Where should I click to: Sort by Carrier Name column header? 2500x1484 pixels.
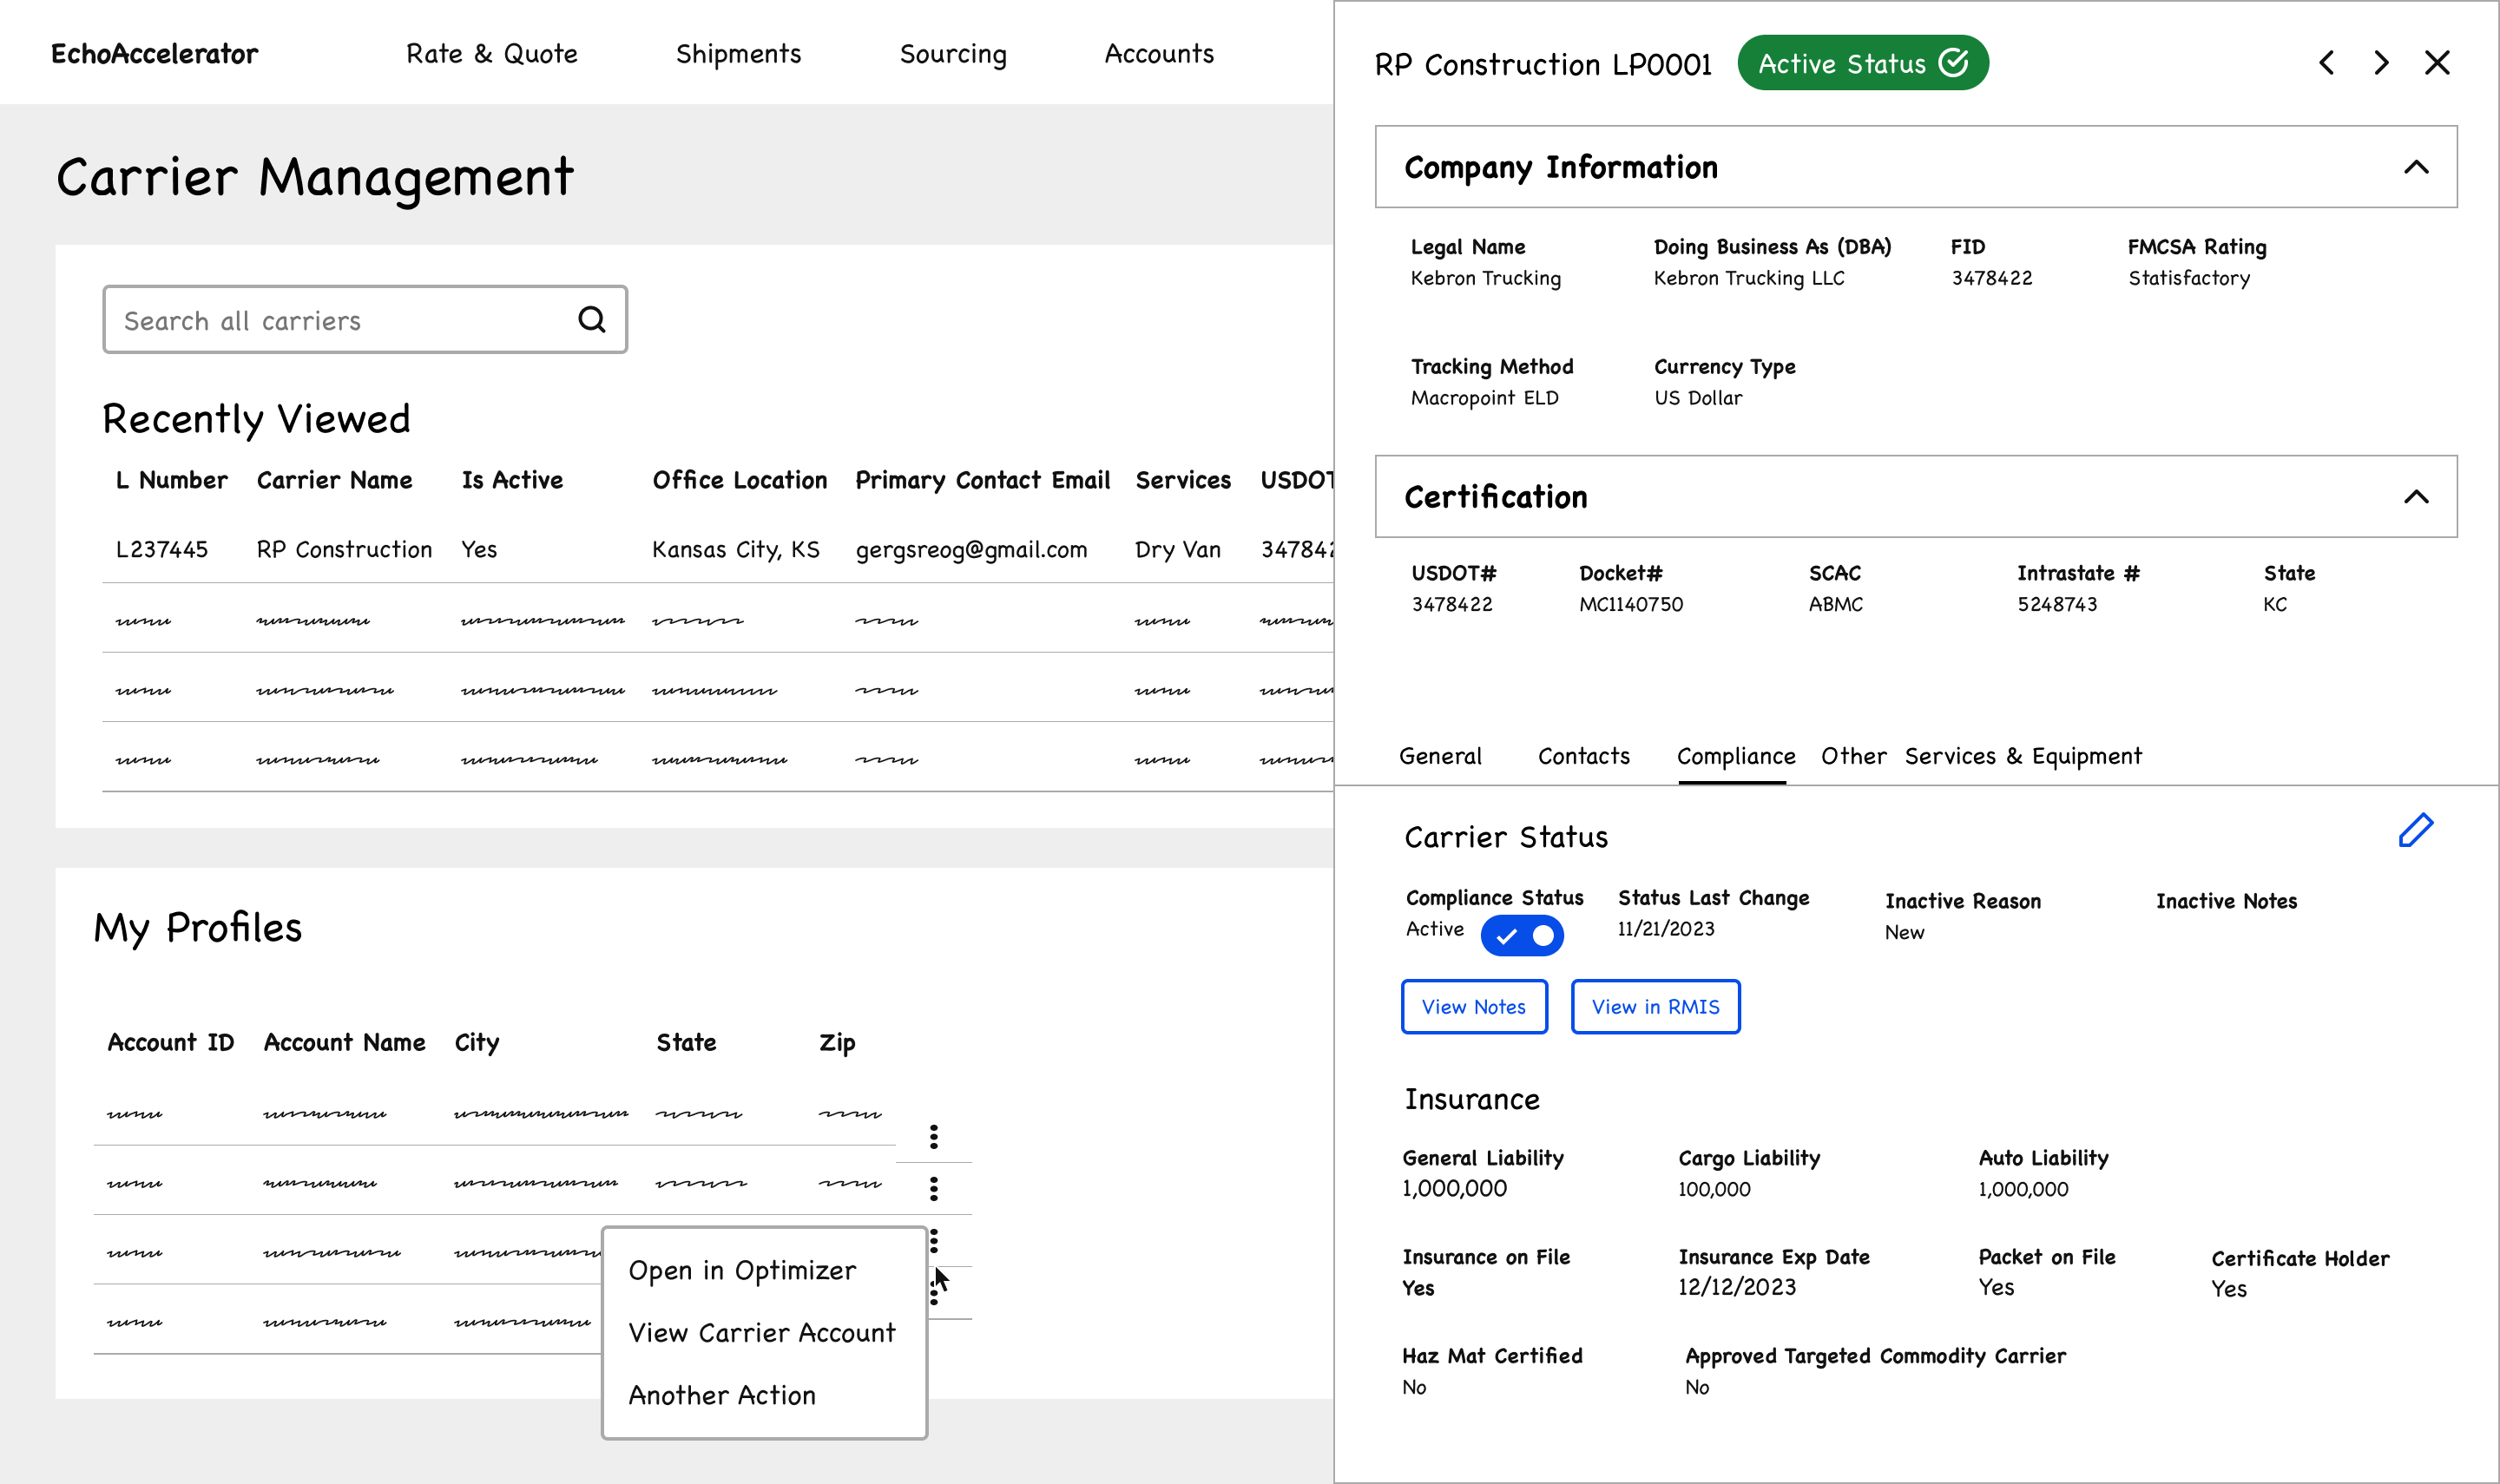(334, 480)
